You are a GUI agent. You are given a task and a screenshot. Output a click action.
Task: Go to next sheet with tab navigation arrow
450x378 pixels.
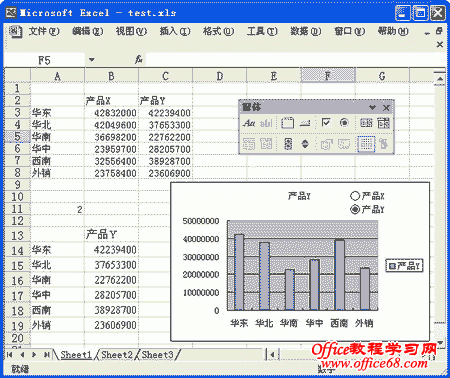click(34, 354)
